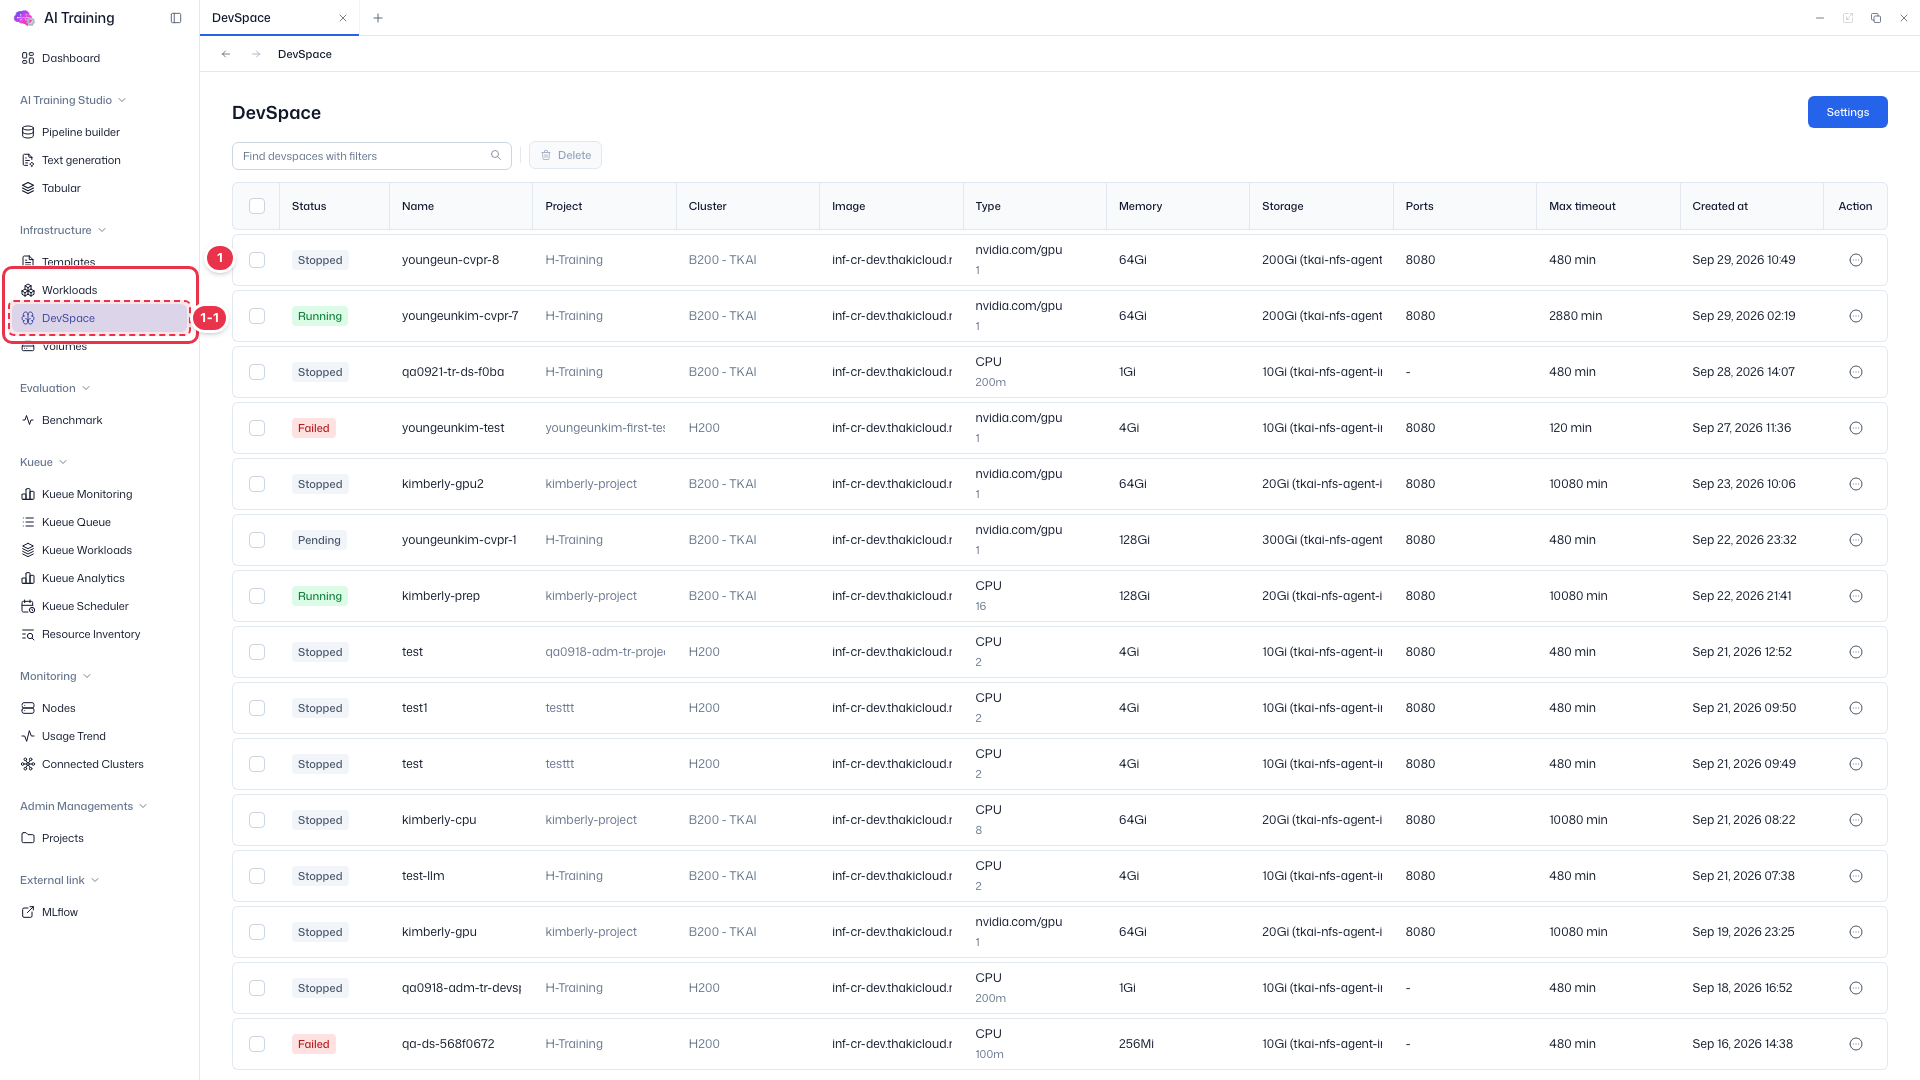Select checkbox for qa-ds-568f0672 row
This screenshot has height=1080, width=1920.
[x=257, y=1044]
